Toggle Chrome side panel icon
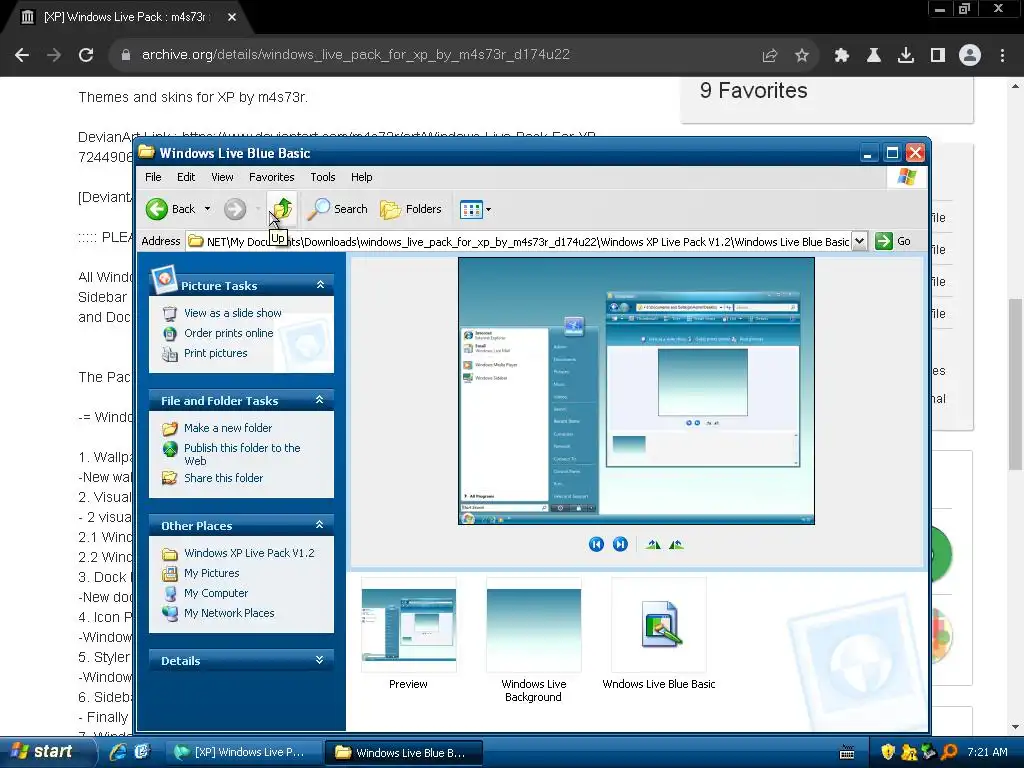This screenshot has height=768, width=1024. (x=938, y=56)
